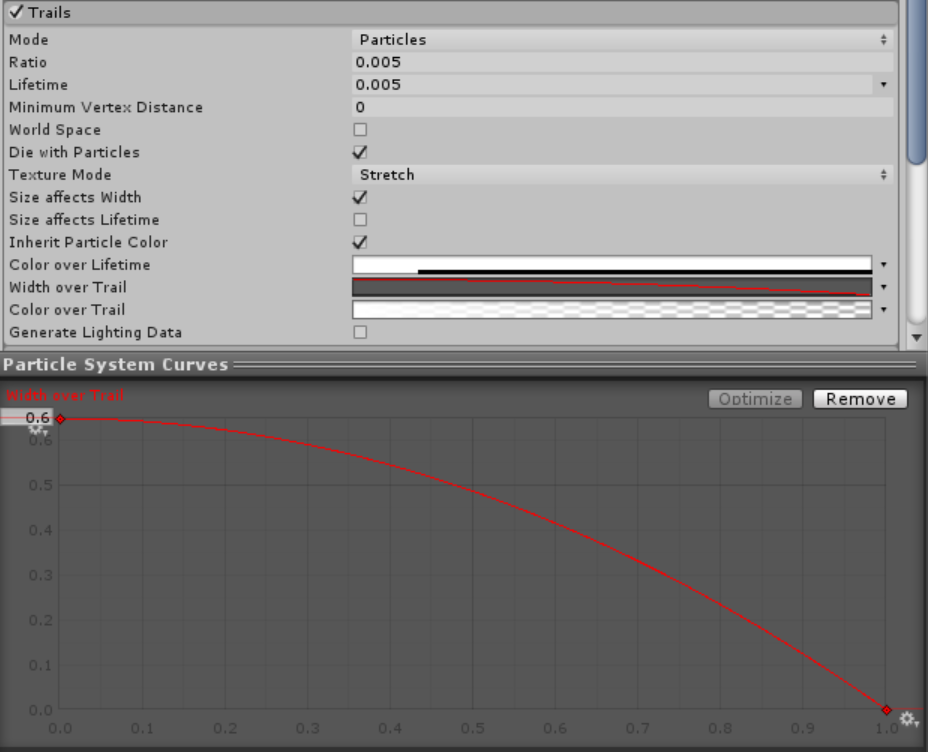Click the Width over Trail curve preview
Viewport: 928px width, 752px height.
pyautogui.click(x=612, y=287)
